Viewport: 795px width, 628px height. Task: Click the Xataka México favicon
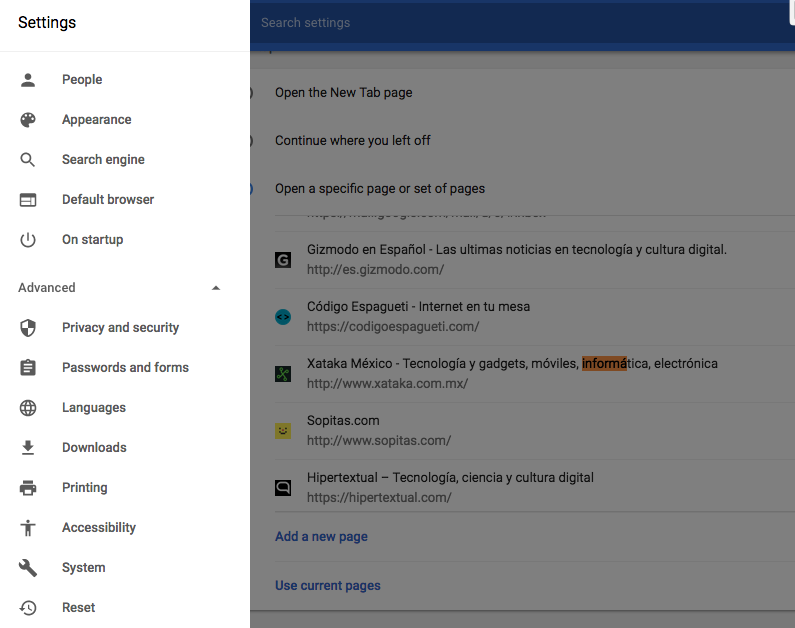(283, 374)
